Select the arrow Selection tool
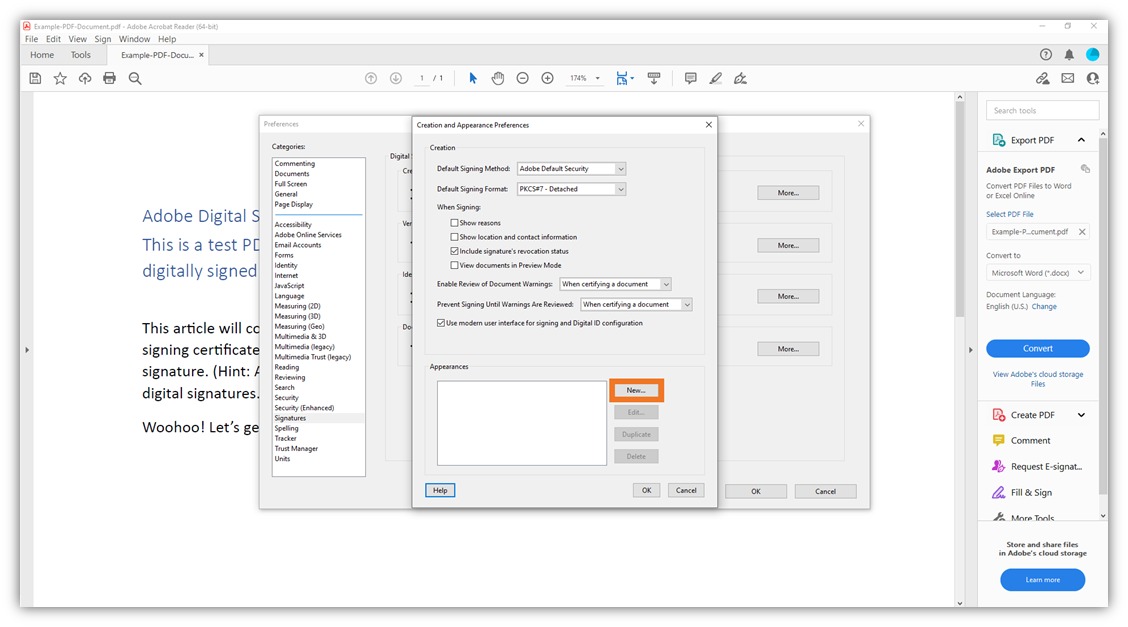1128x627 pixels. point(473,78)
